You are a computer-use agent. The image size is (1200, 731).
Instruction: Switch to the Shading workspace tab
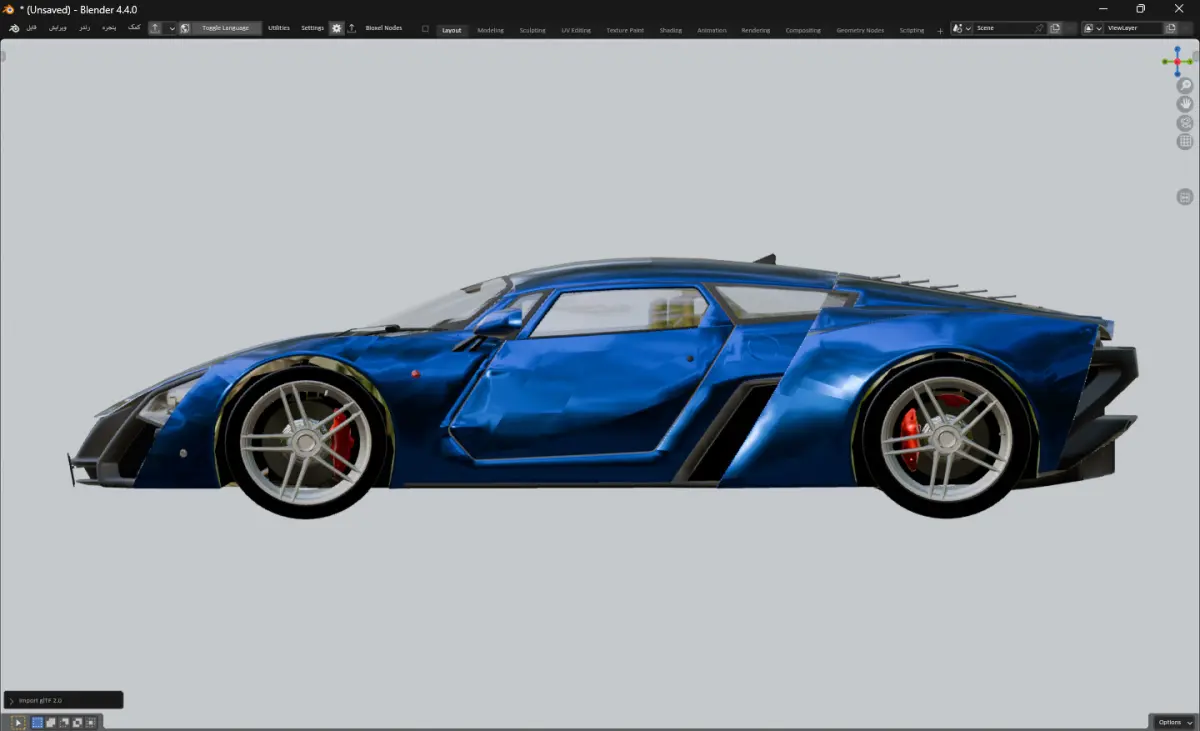671,30
